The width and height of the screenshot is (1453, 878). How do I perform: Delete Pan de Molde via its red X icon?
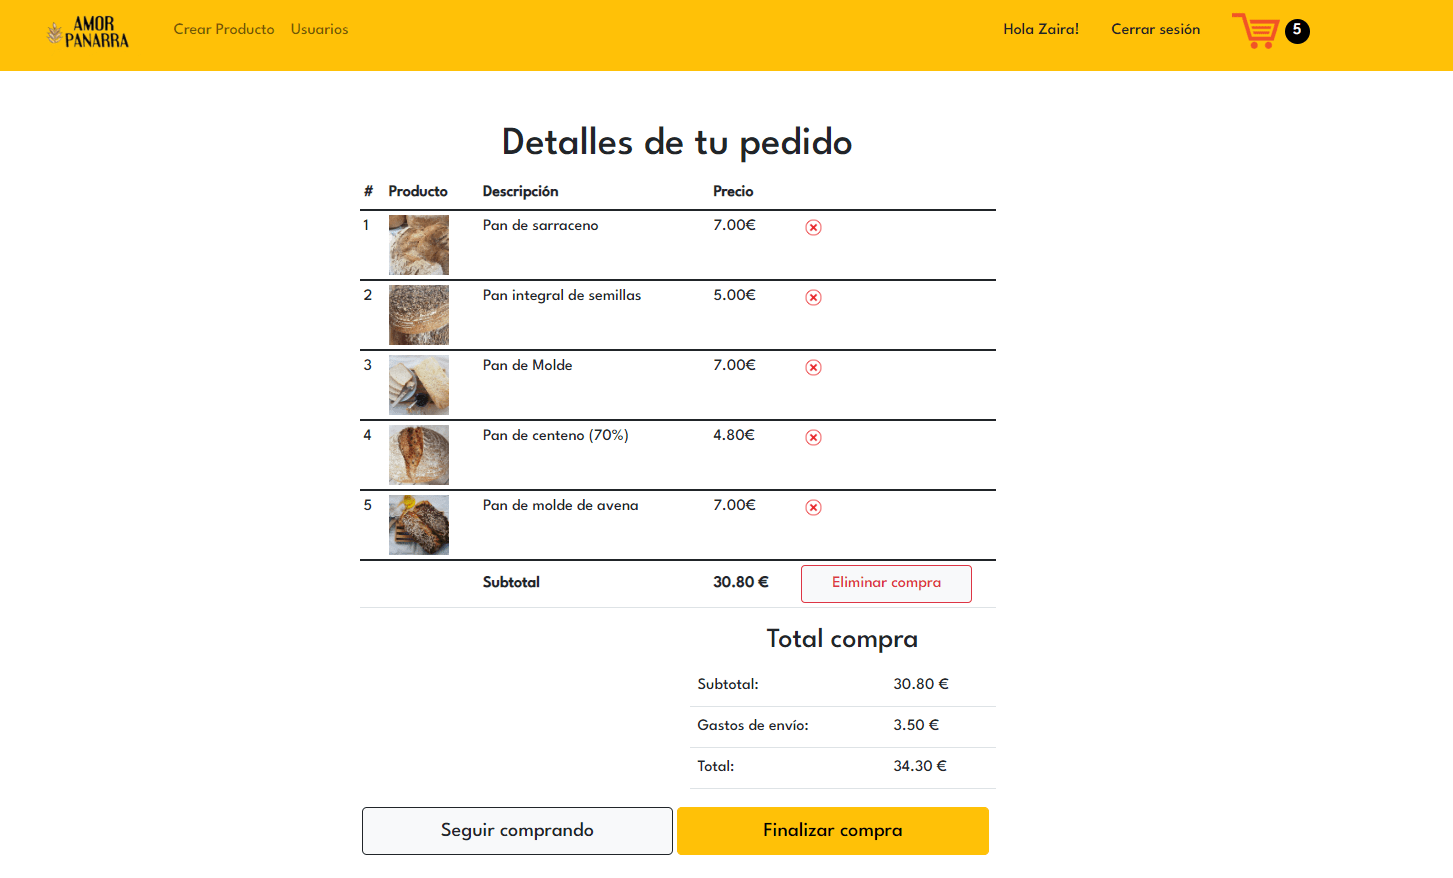coord(813,367)
